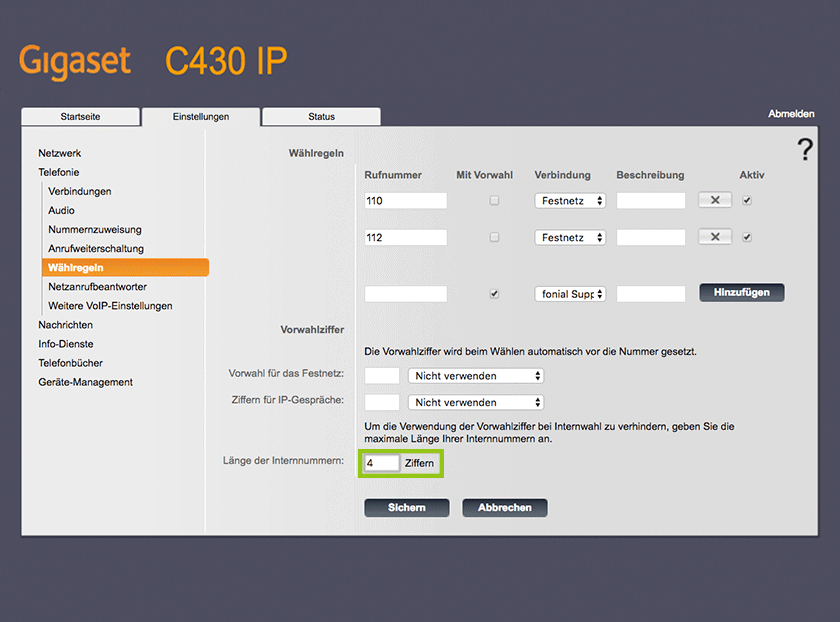Disable the Aktiv checkbox for 112

point(747,237)
